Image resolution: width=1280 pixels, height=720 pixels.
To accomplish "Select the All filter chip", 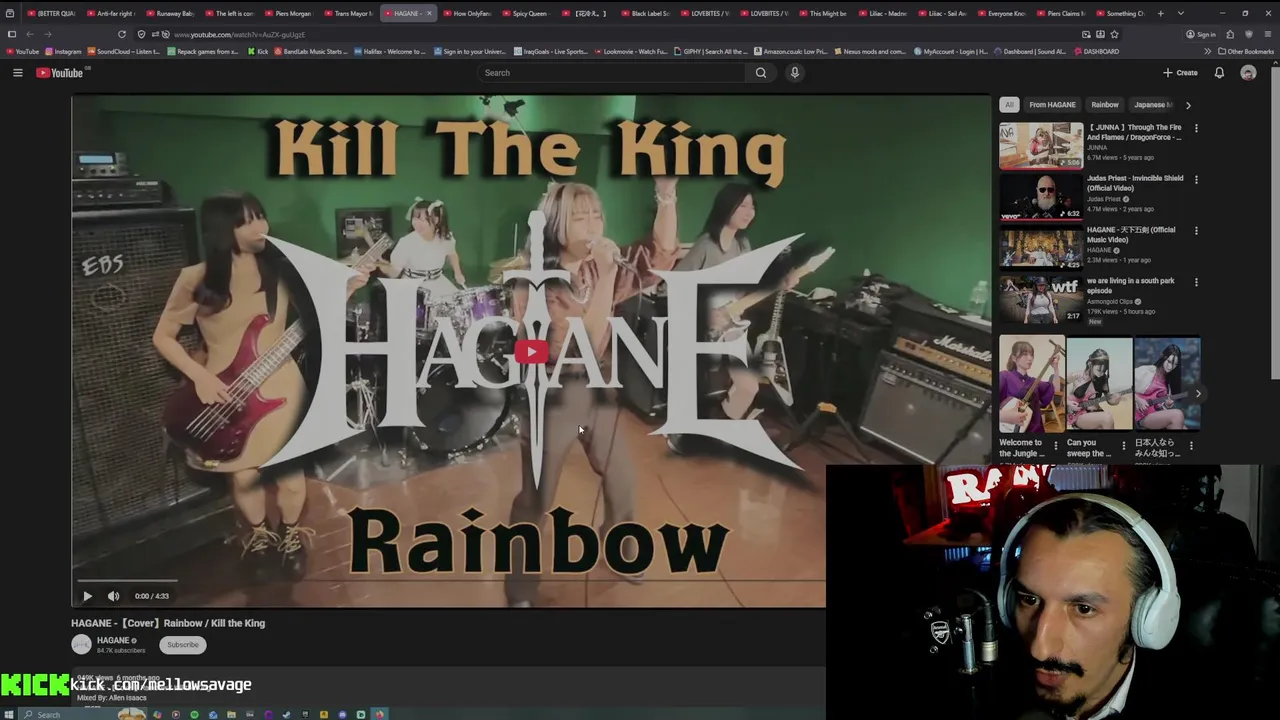I will click(1009, 104).
